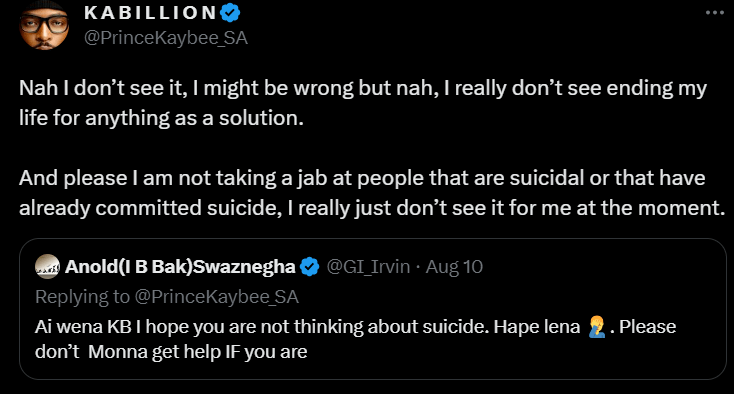Click the quoted author's small avatar

47,267
